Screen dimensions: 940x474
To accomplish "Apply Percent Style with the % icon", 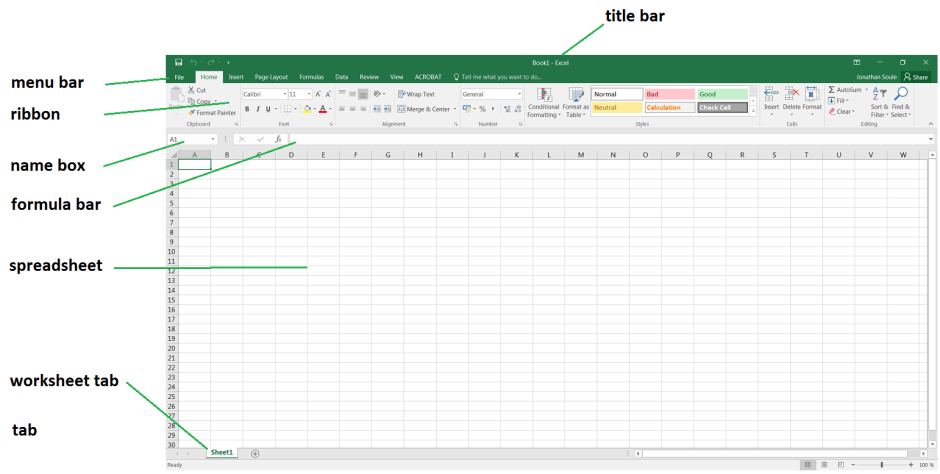I will pos(482,109).
